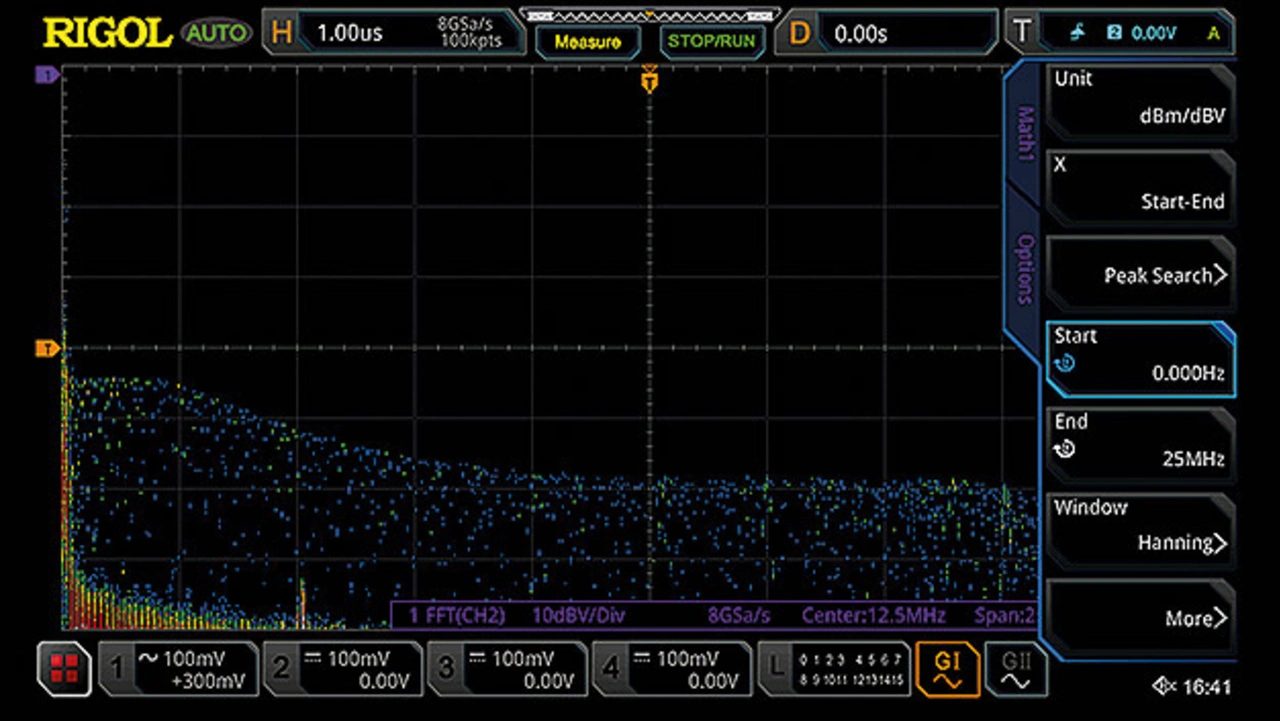Open the Window Hanning selection menu
1280x721 pixels.
click(x=1140, y=526)
